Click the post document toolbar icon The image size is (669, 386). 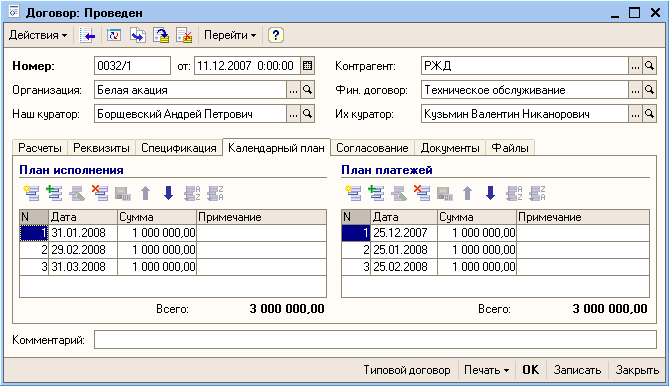[161, 35]
